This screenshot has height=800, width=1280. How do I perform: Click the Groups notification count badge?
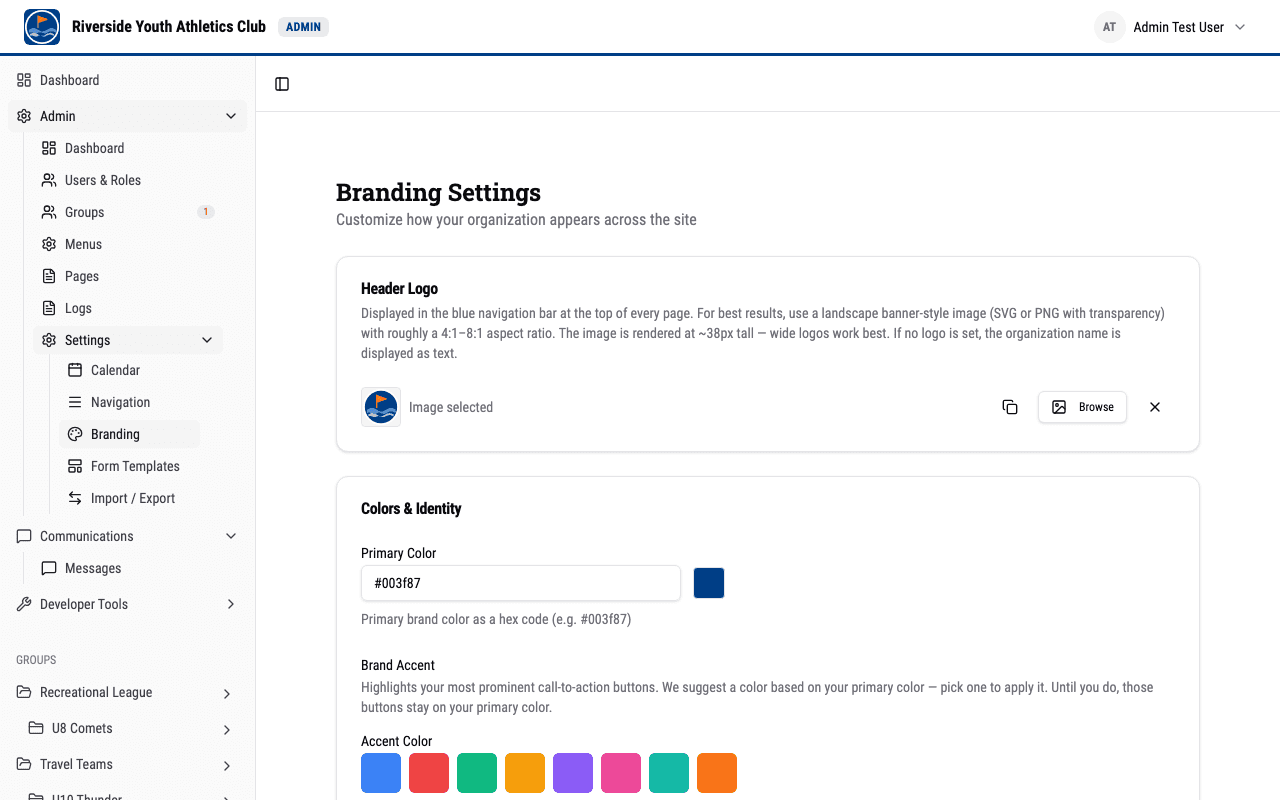click(206, 212)
